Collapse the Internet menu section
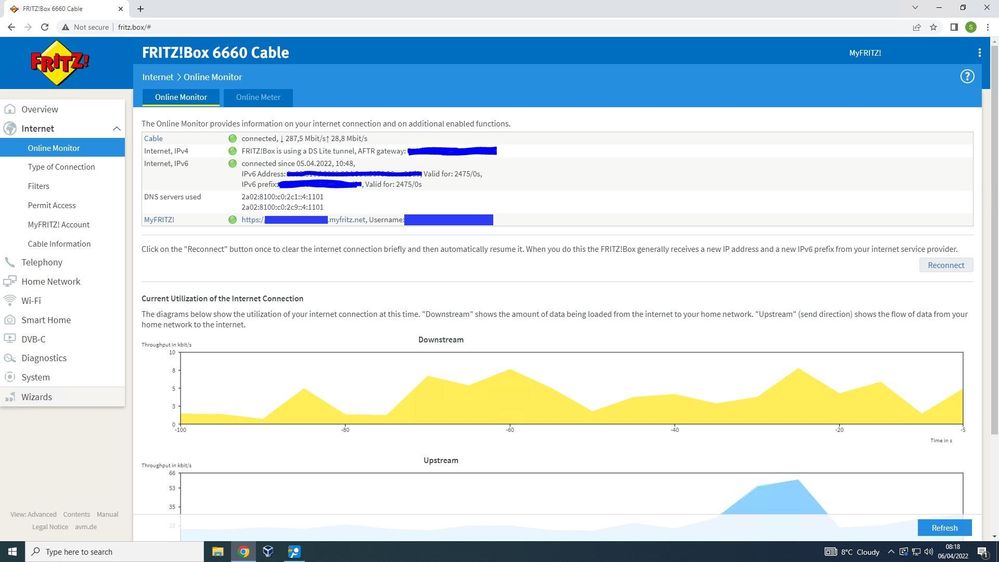 tap(116, 129)
